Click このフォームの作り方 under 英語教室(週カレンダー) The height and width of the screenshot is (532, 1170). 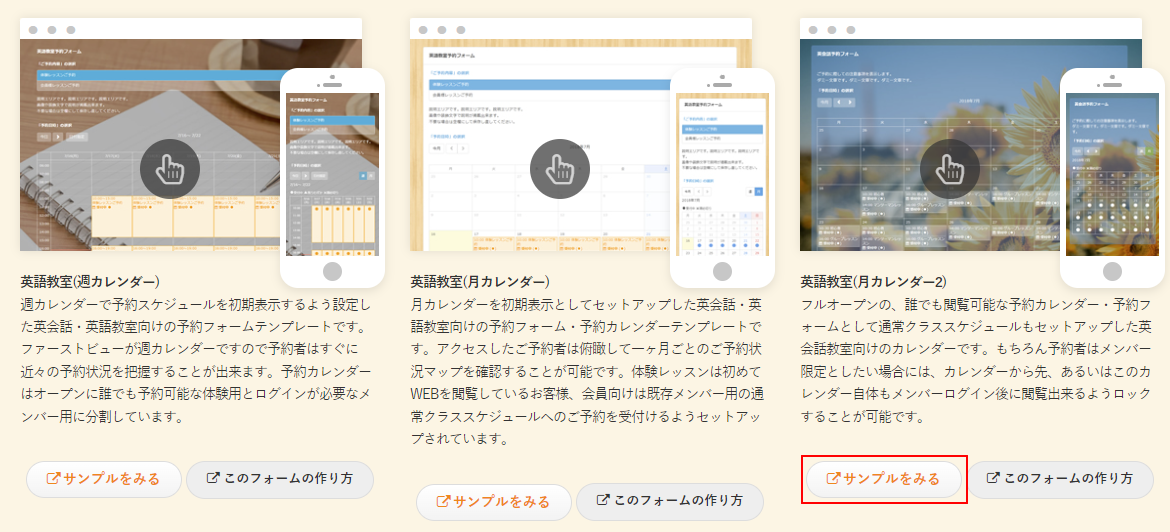click(x=279, y=479)
